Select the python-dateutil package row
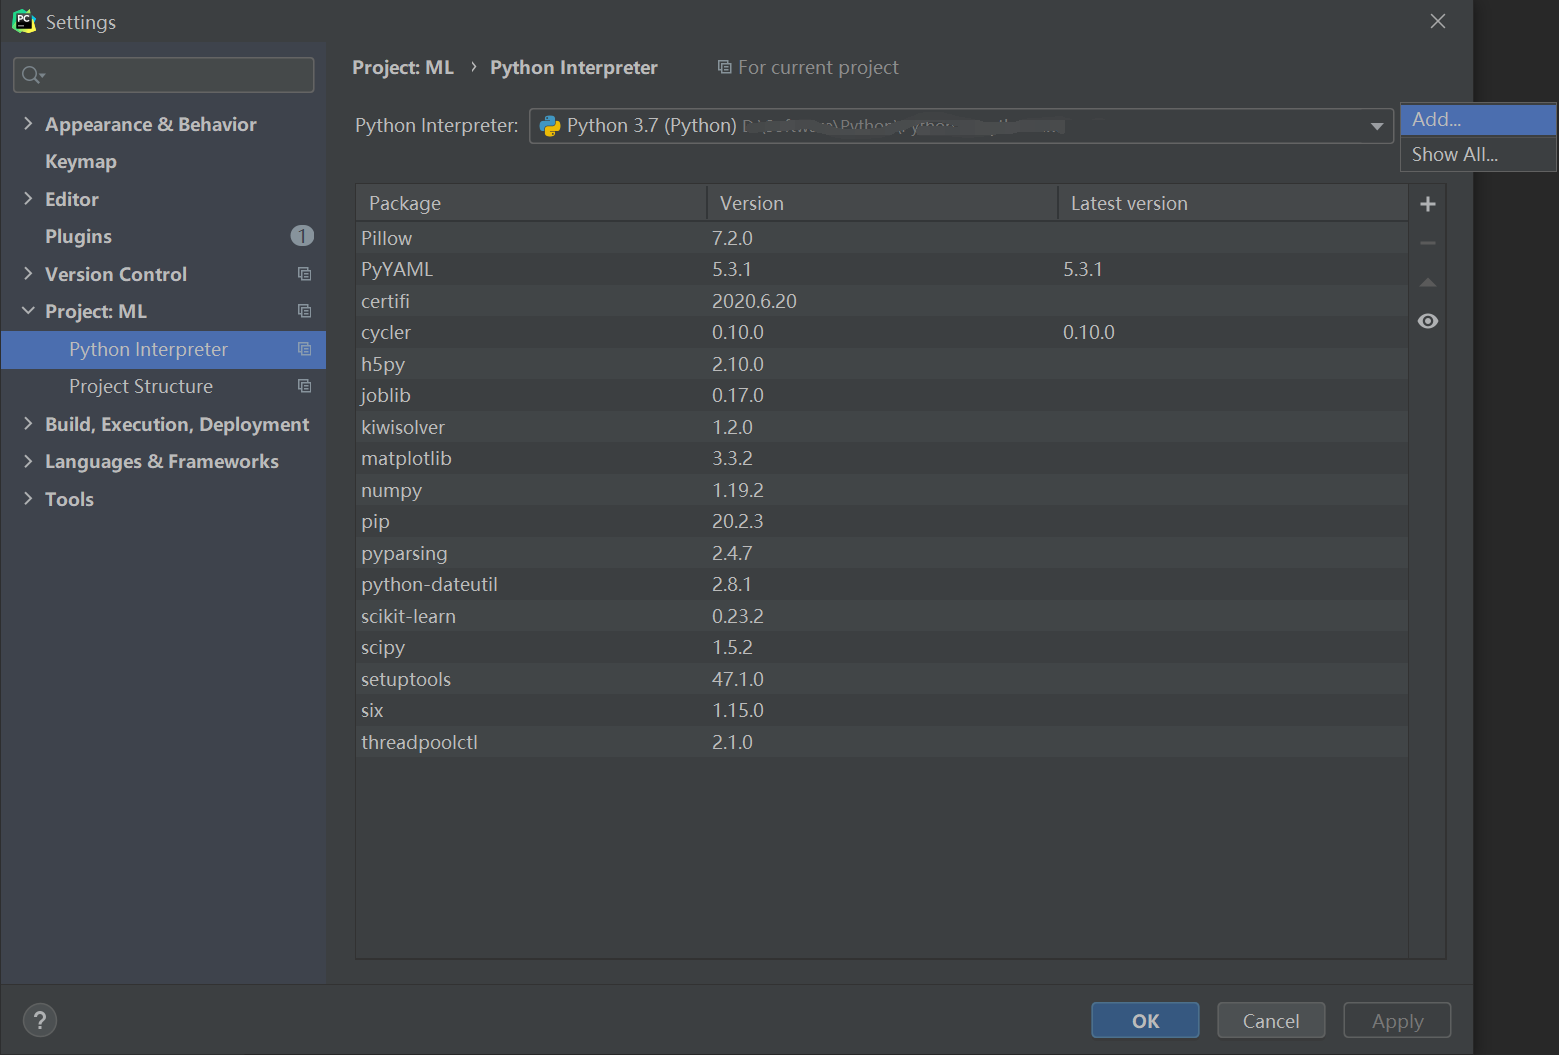Image resolution: width=1559 pixels, height=1055 pixels. [882, 584]
